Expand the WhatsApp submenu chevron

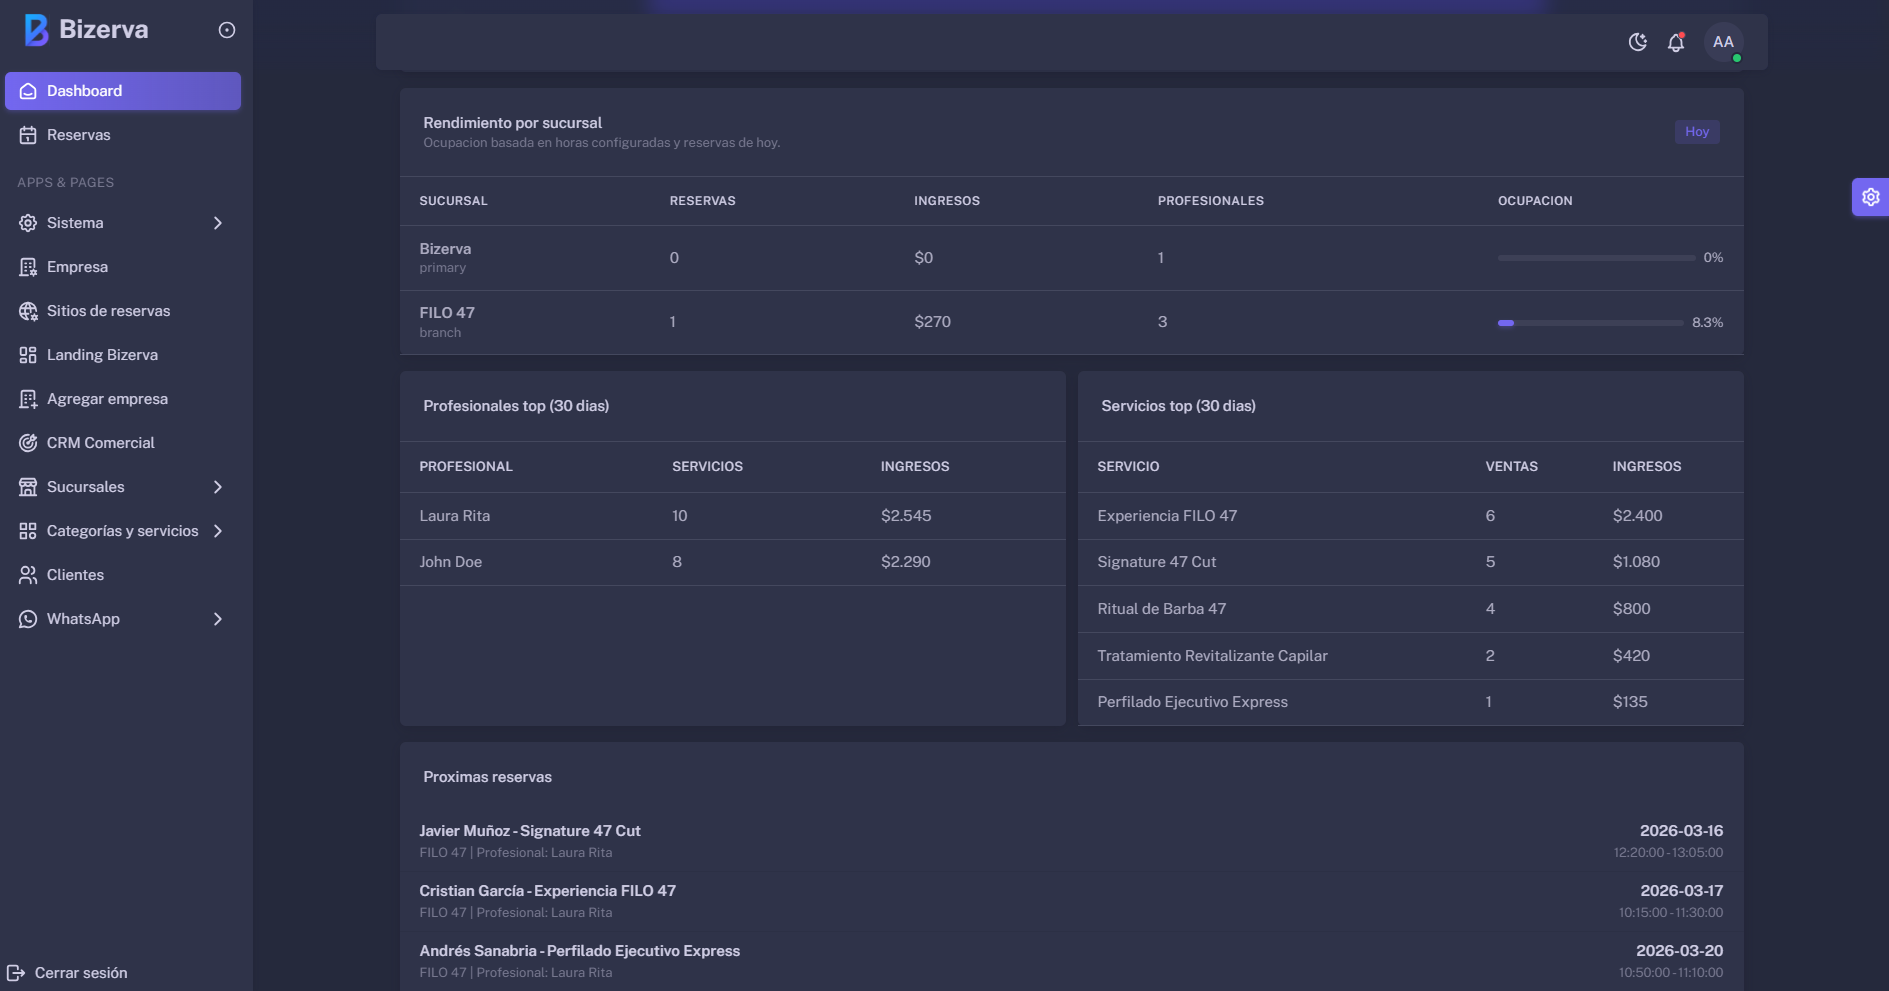pos(218,619)
